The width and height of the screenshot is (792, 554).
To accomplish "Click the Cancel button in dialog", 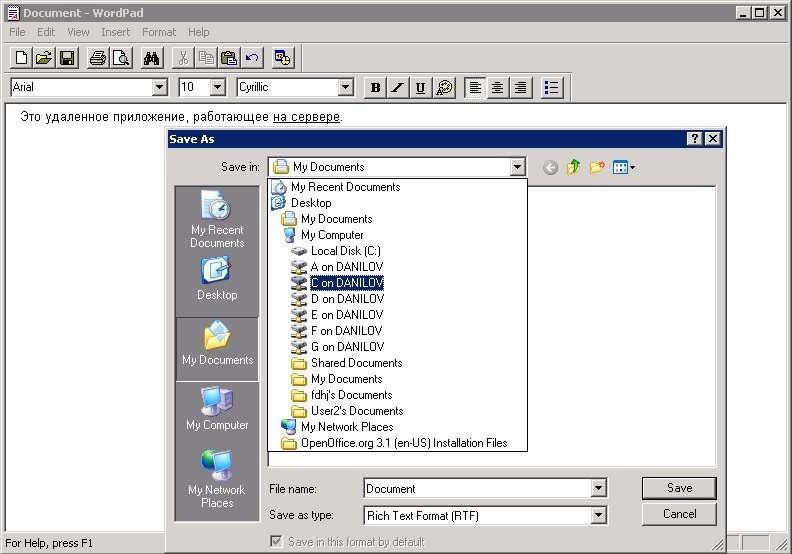I will [x=679, y=514].
